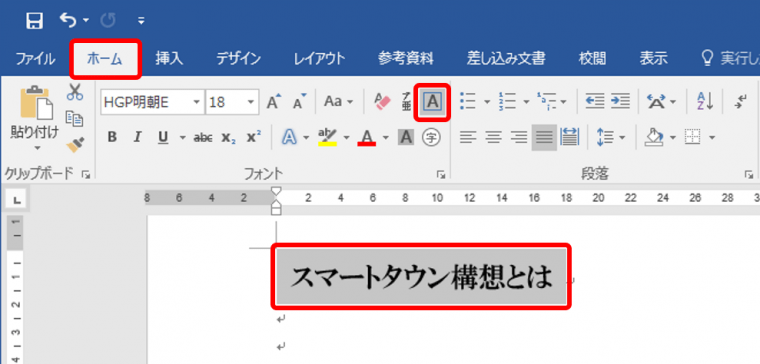Open highlight color dropdown arrow
Image resolution: width=760 pixels, height=364 pixels.
347,138
